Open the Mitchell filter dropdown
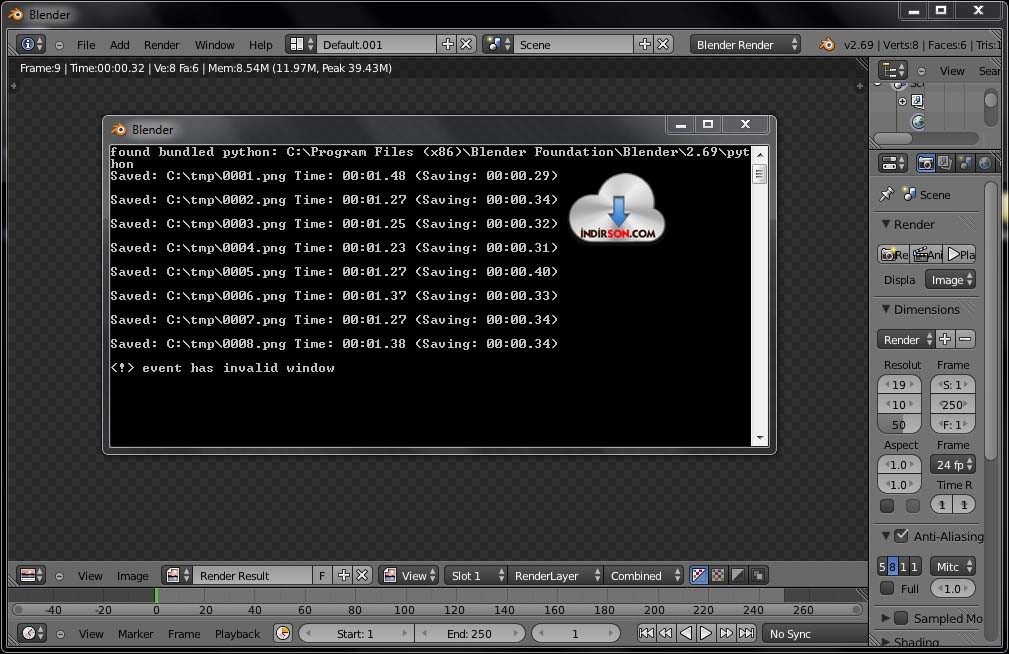 tap(953, 567)
